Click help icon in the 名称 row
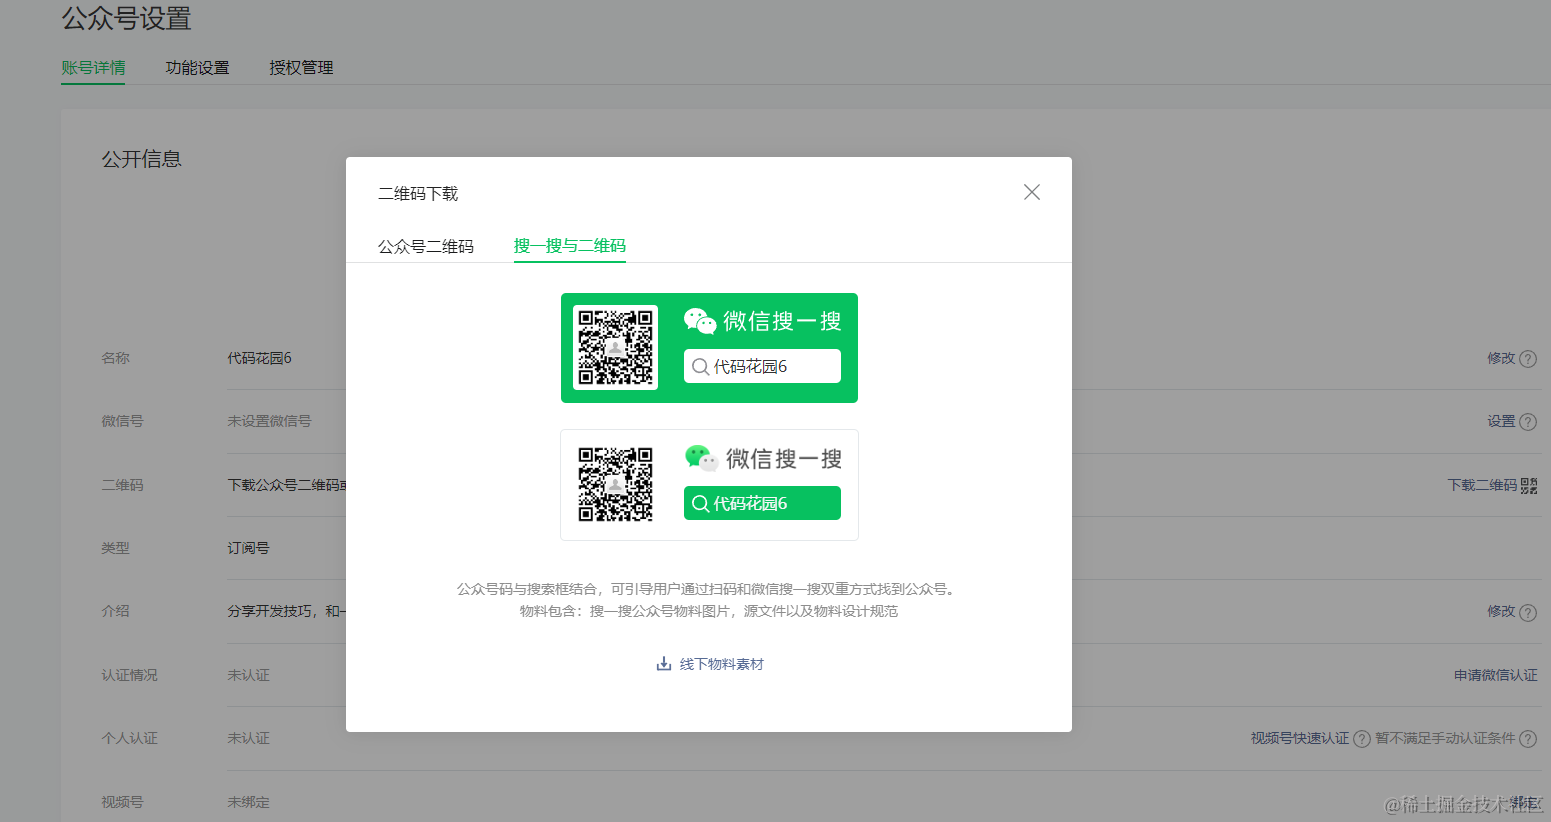 coord(1528,359)
